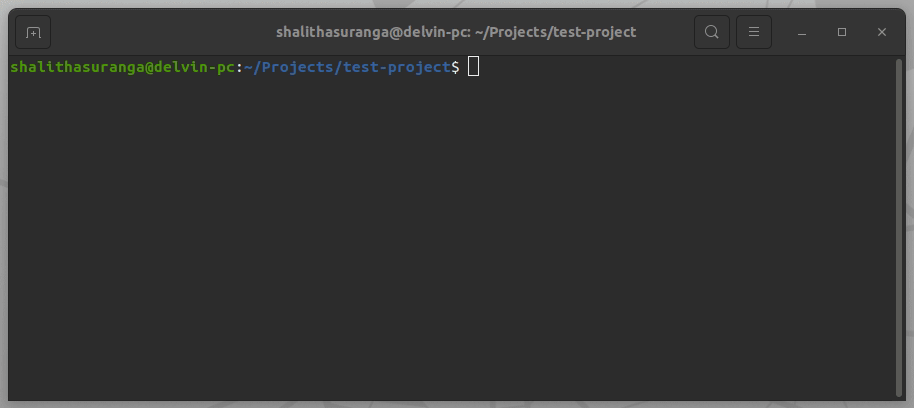Click header gap between hamburger and minimize
This screenshot has height=408, width=914.
(x=779, y=32)
